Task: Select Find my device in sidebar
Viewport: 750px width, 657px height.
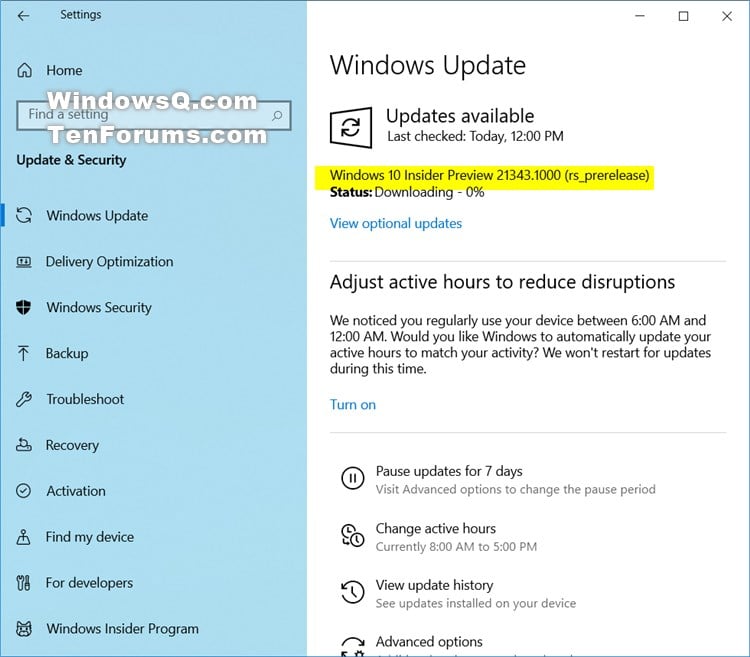Action: point(90,537)
